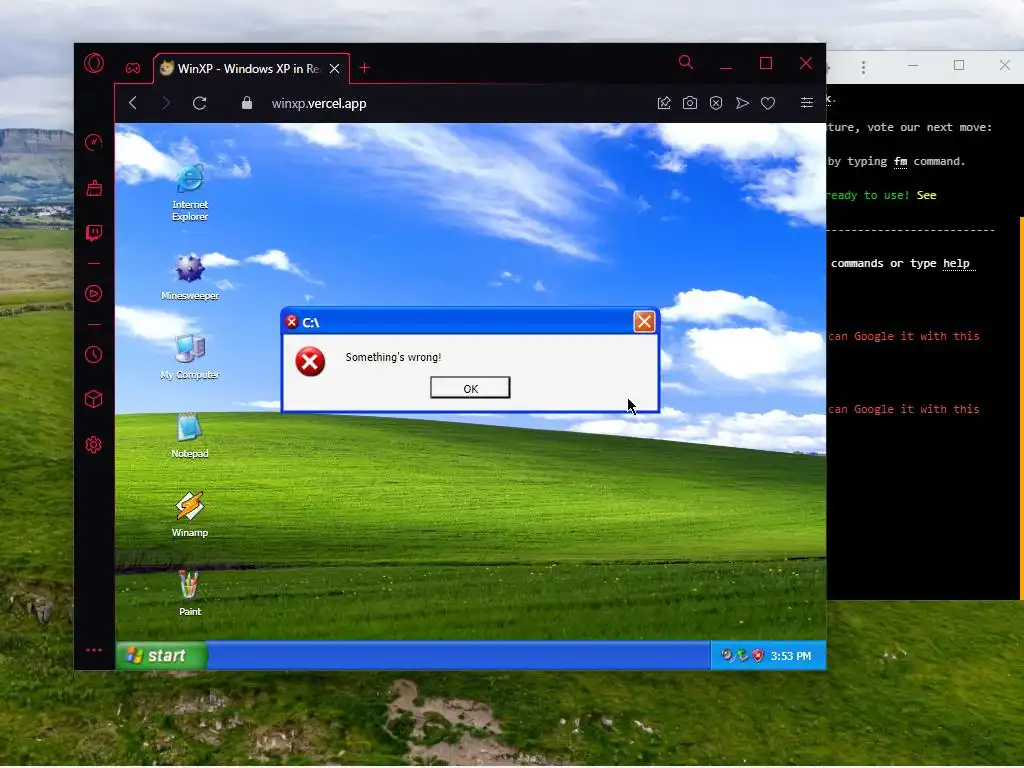Open Extensions cube in sidebar
The width and height of the screenshot is (1024, 768).
tap(94, 399)
